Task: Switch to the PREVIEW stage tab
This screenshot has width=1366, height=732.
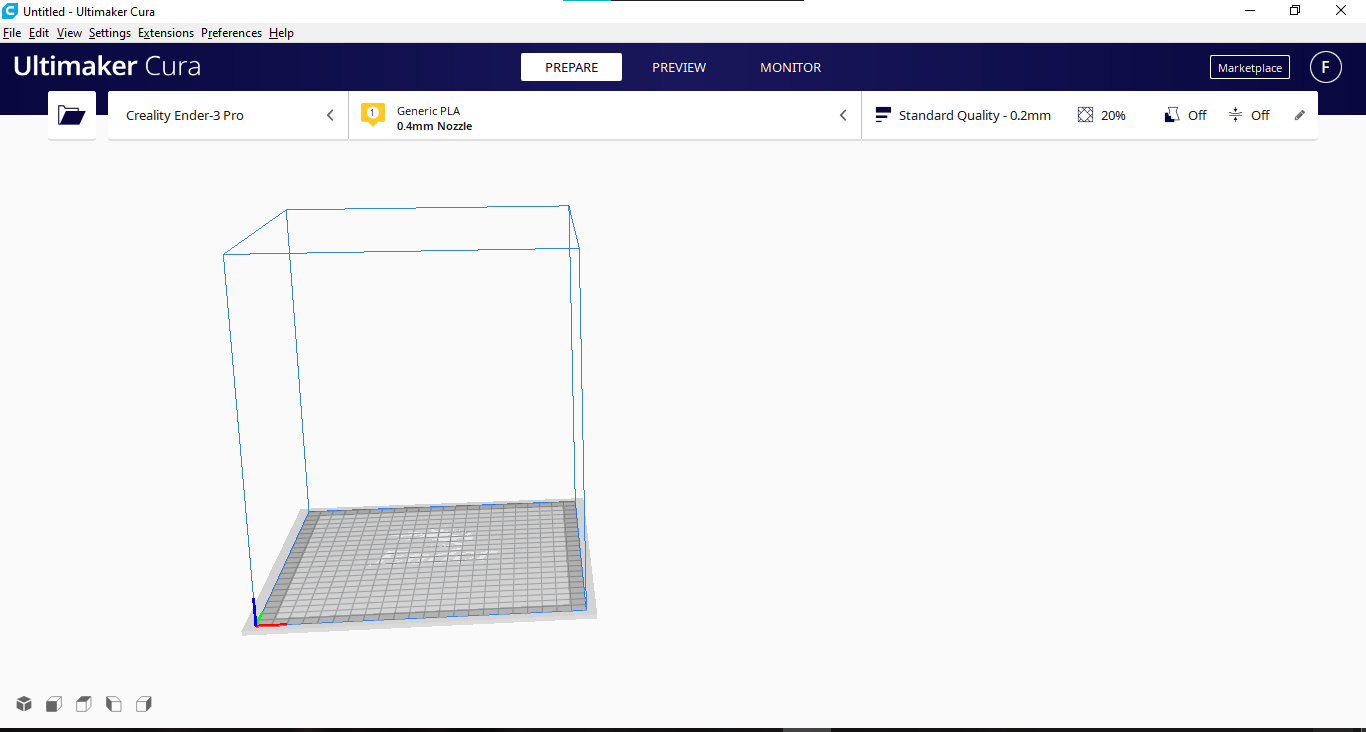Action: [679, 67]
